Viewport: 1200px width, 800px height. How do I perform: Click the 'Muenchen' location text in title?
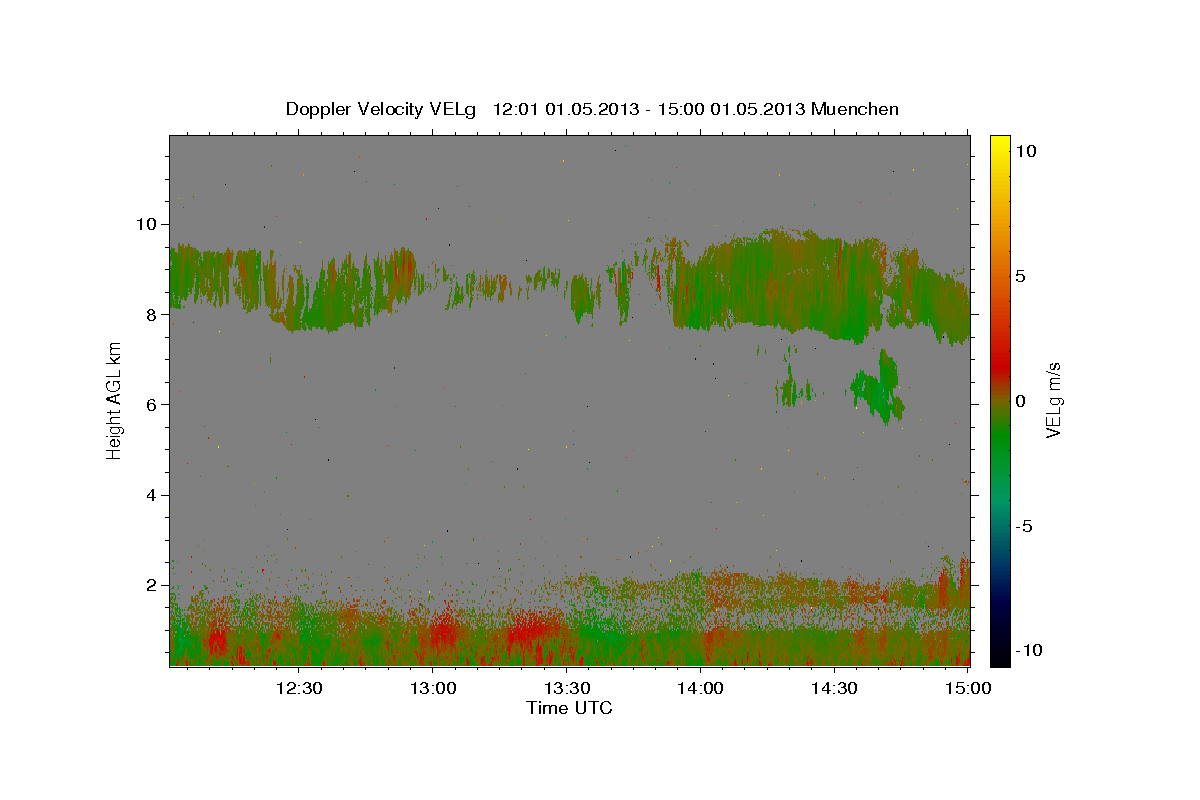coord(855,109)
